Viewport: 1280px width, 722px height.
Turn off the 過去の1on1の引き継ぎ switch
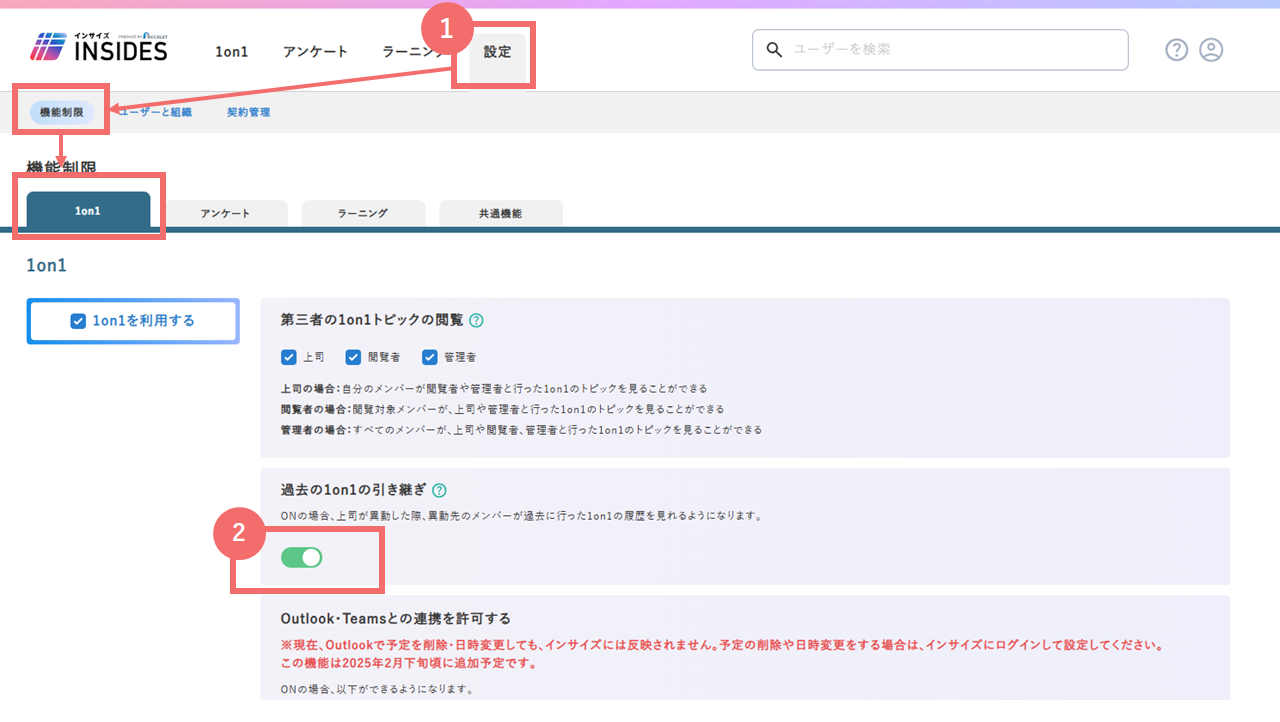point(301,557)
